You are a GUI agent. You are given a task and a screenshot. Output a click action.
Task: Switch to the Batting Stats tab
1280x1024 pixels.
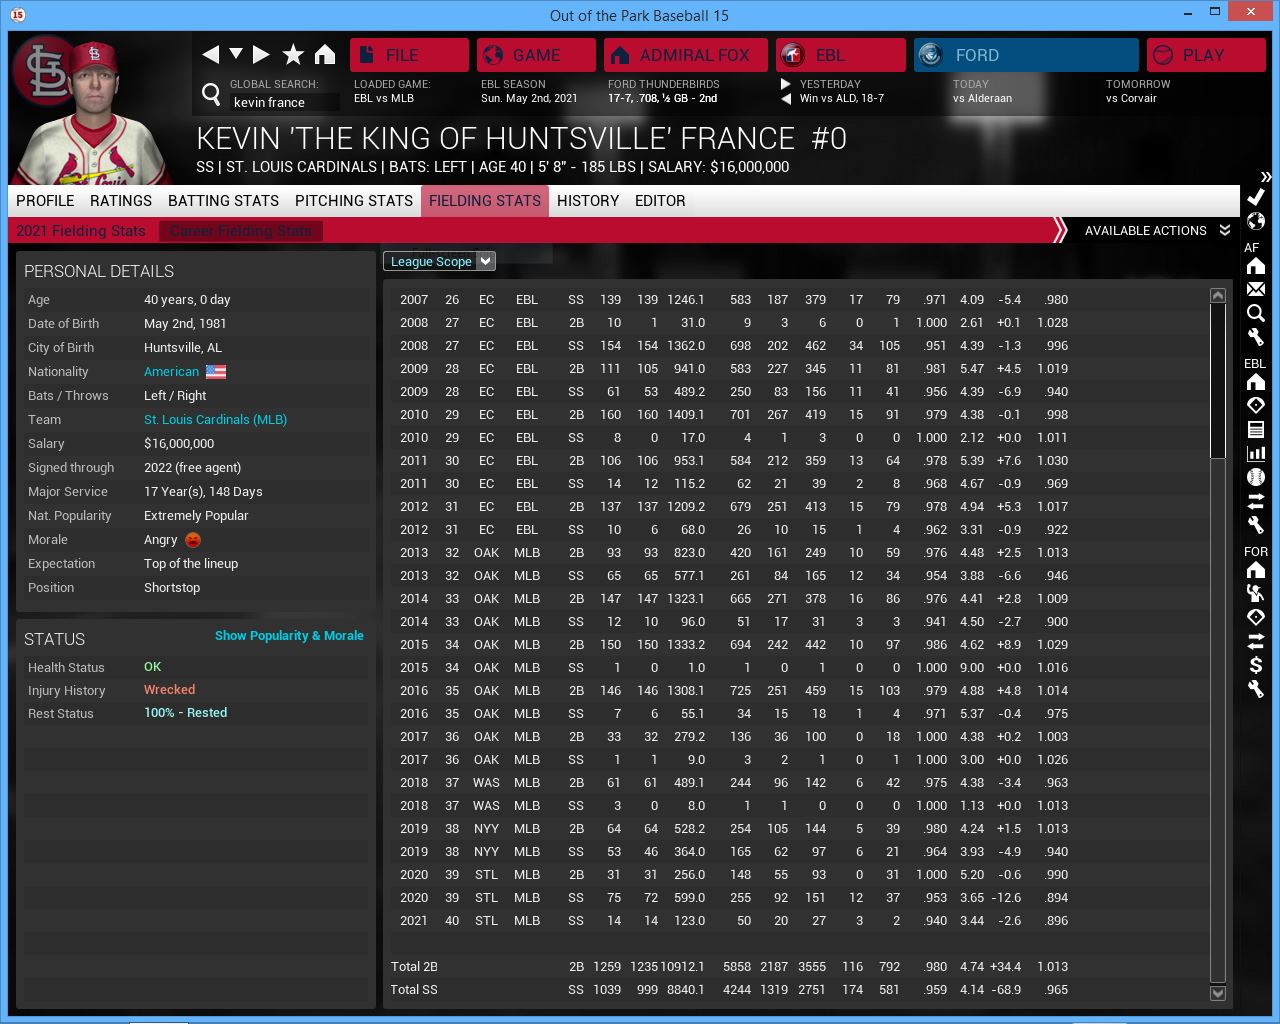[x=223, y=201]
